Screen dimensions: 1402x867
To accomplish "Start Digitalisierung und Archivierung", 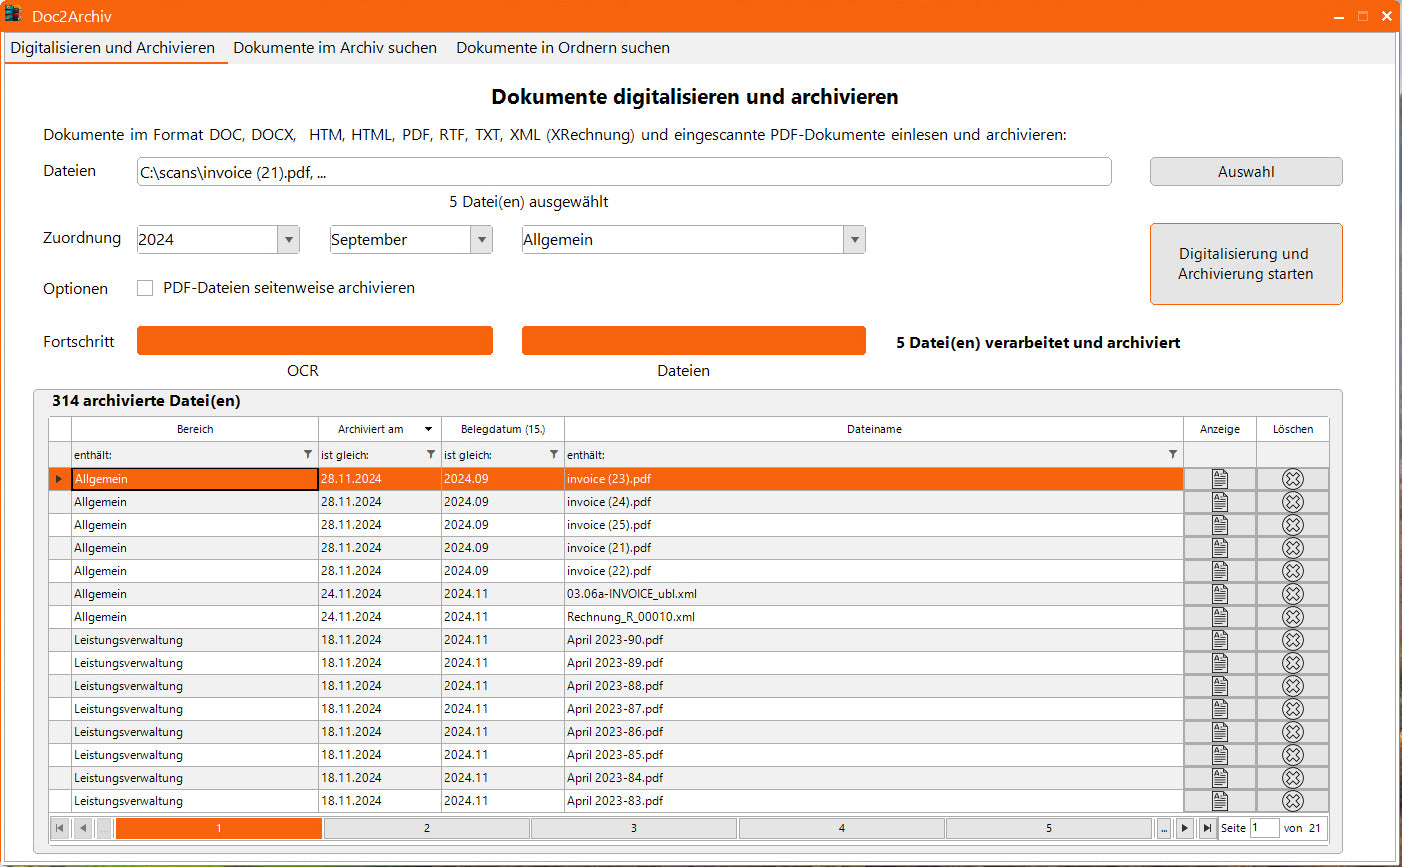I will pyautogui.click(x=1245, y=264).
